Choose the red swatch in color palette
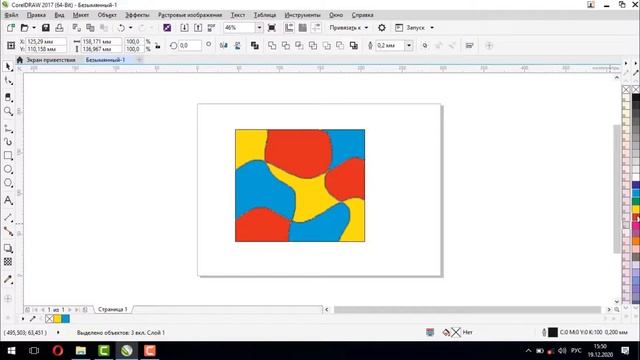Screen dimensions: 640x360 point(636,217)
